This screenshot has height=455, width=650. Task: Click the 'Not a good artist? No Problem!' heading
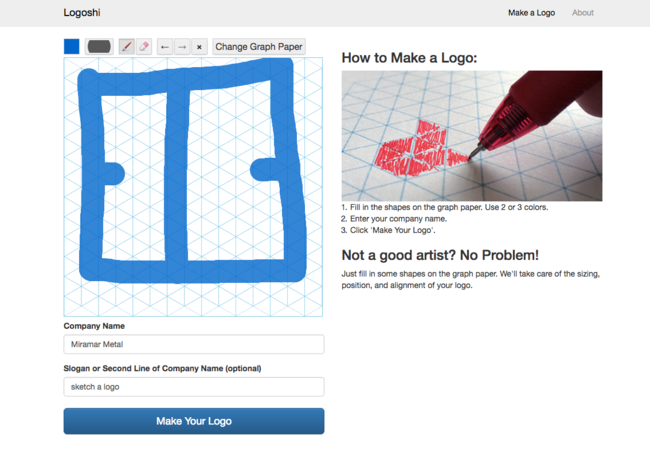tap(440, 255)
